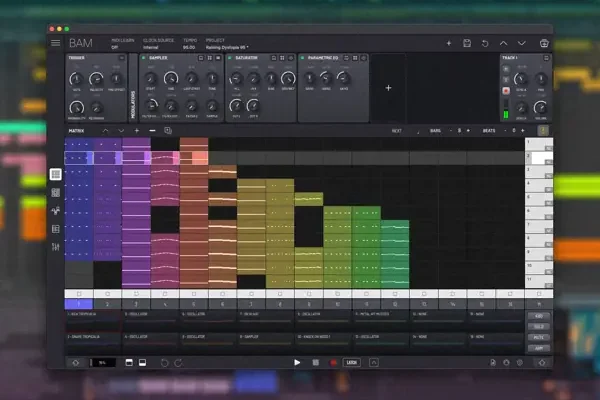The height and width of the screenshot is (400, 600).
Task: Select the matrix grid view sidebar icon
Action: (x=56, y=174)
